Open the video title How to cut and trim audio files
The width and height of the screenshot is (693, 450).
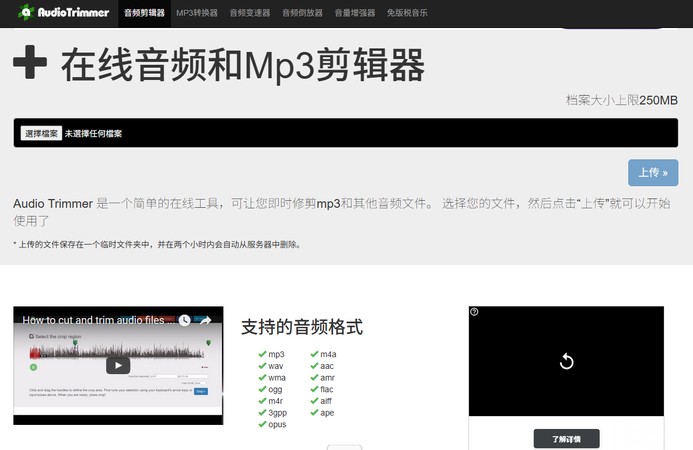[x=98, y=320]
